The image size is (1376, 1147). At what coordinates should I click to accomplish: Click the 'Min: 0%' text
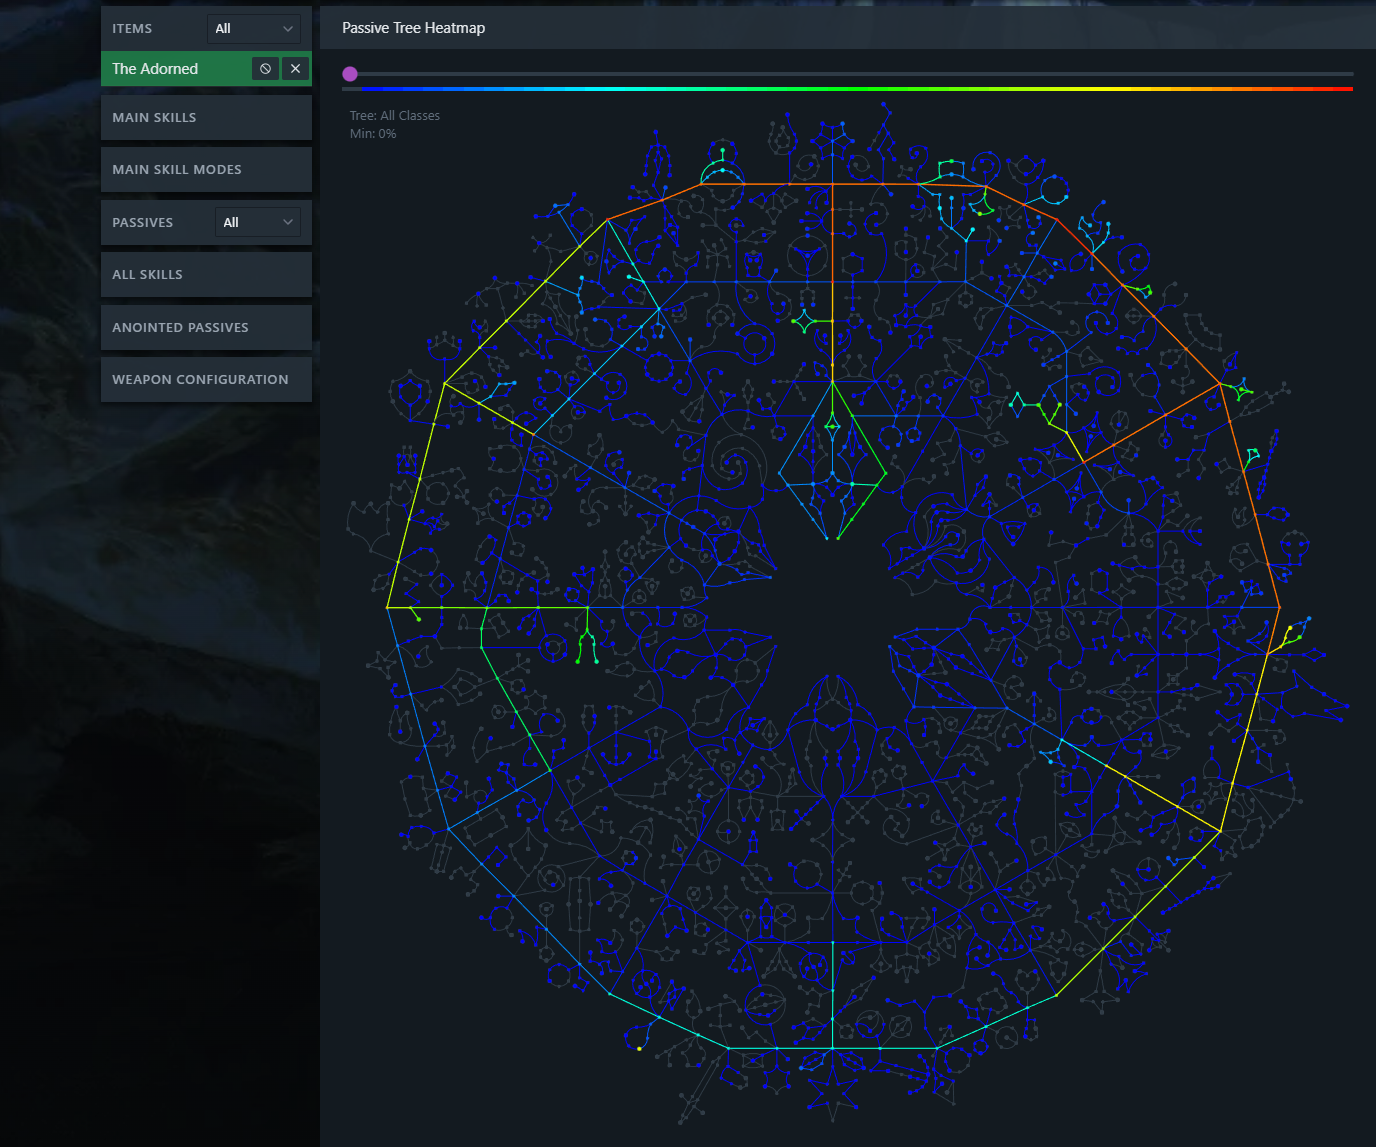[373, 134]
